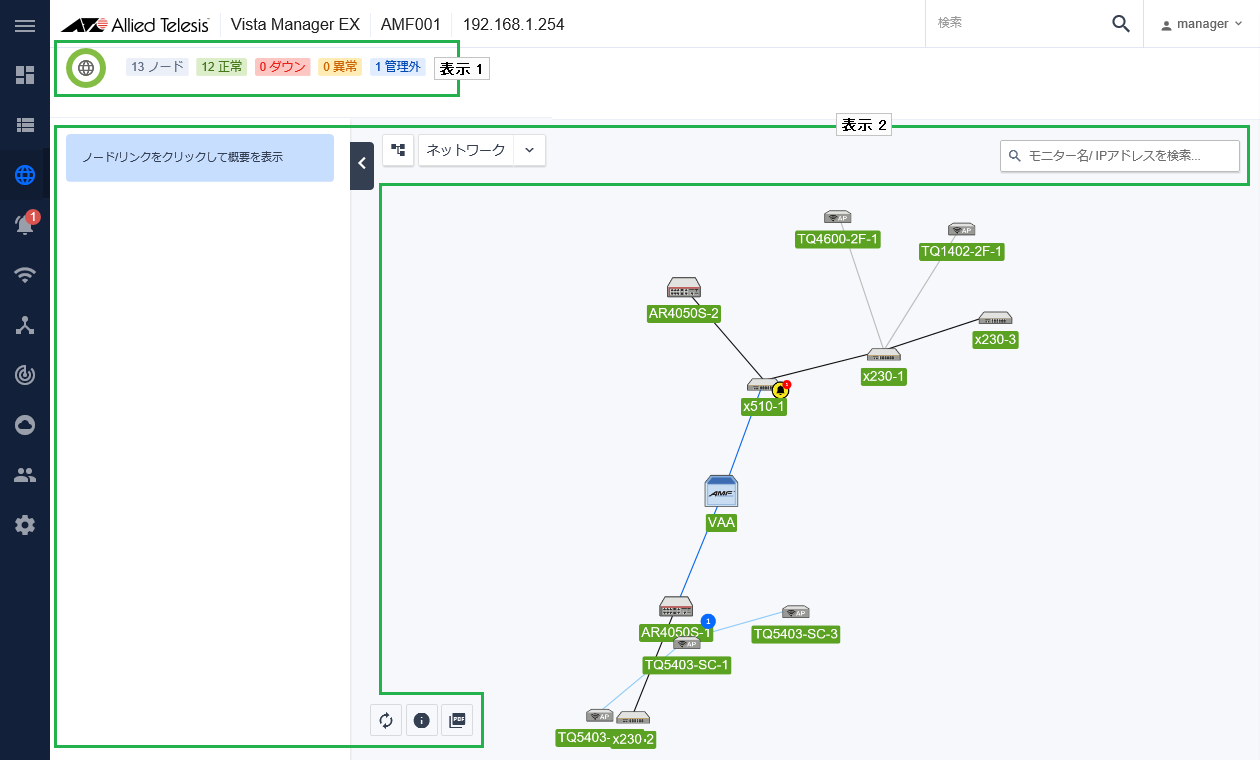This screenshot has height=760, width=1260.
Task: Filter by 0 異常 badge
Action: tap(340, 67)
